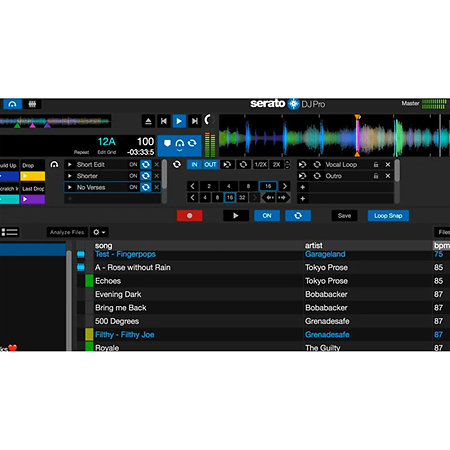Click the 100 BPM value
This screenshot has width=450, height=450.
point(145,142)
